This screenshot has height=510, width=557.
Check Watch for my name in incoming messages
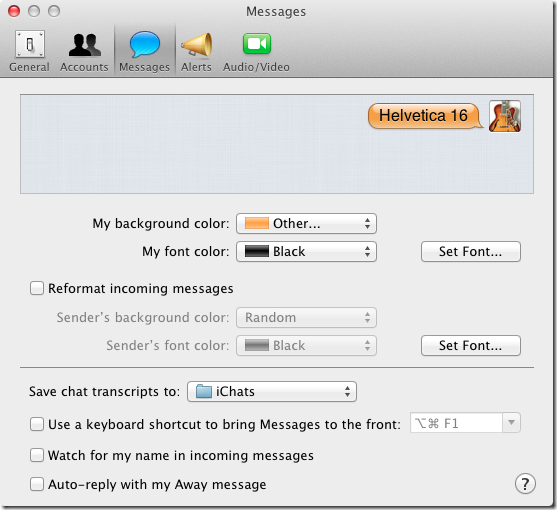click(x=37, y=455)
